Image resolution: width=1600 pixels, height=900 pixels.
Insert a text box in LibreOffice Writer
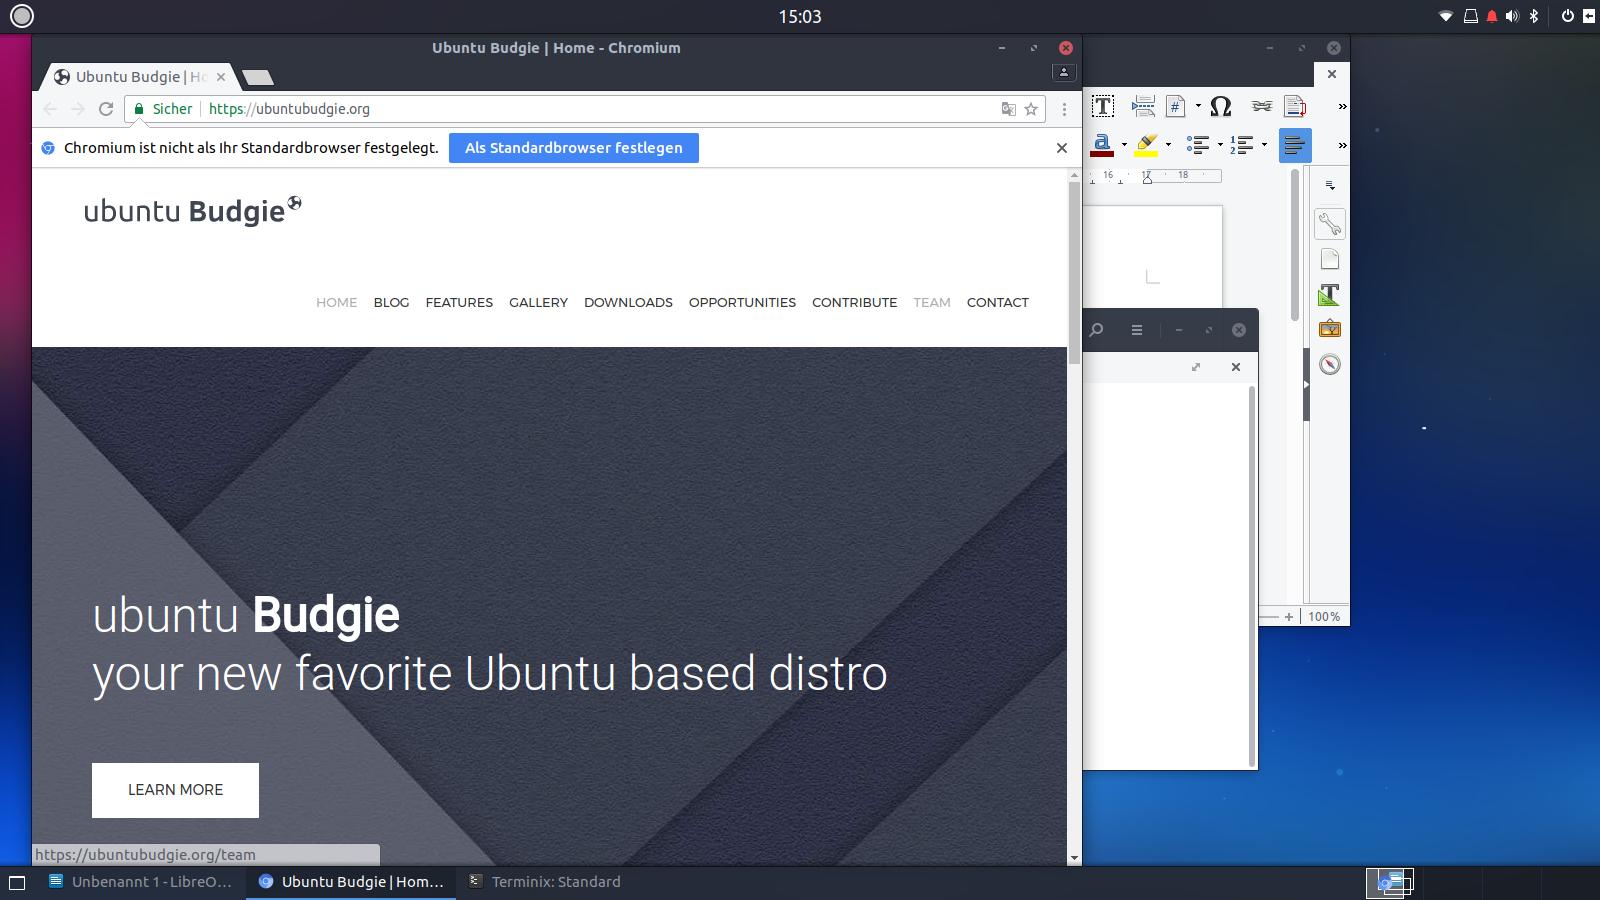[x=1102, y=106]
